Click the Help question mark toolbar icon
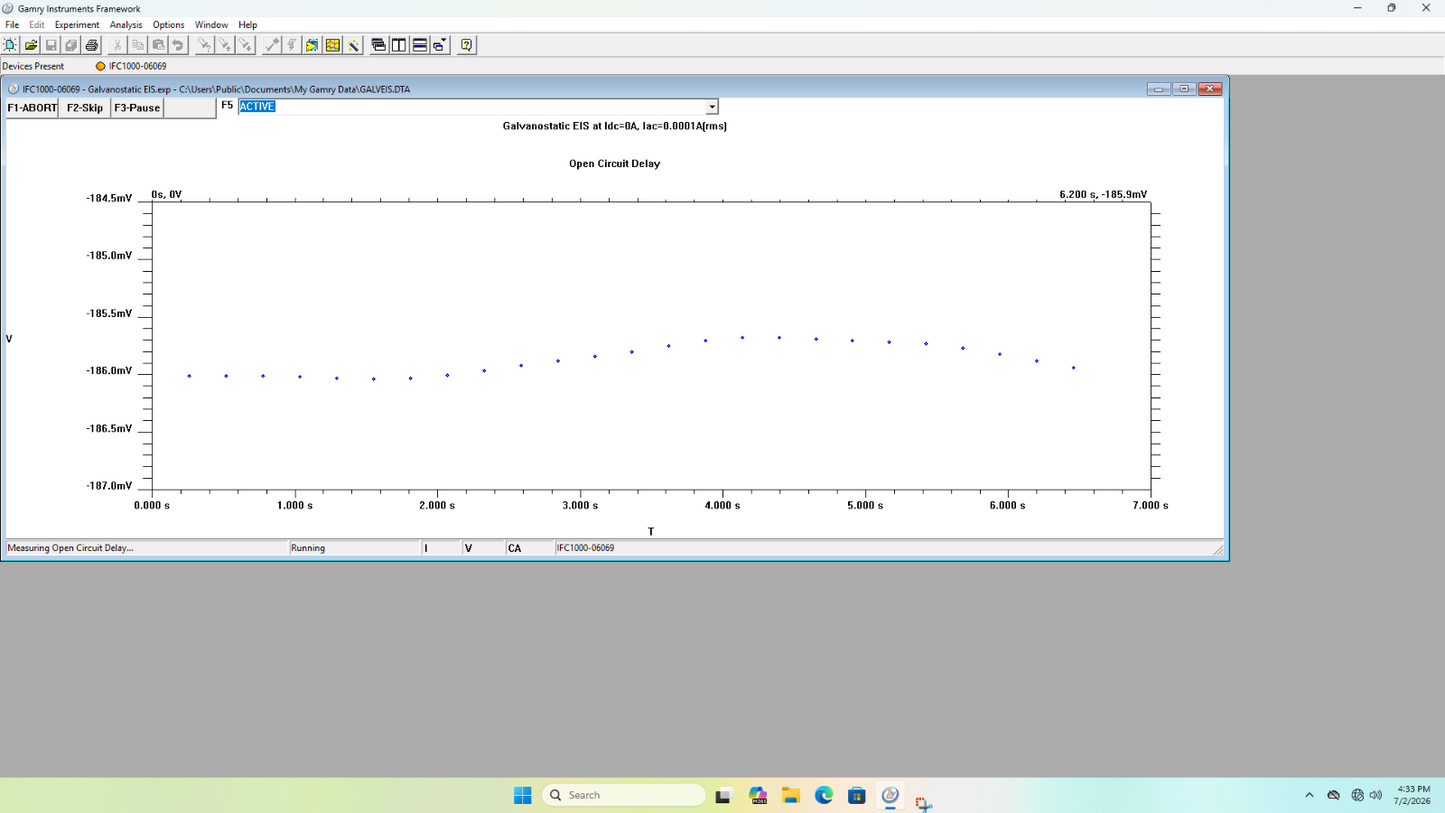 click(x=466, y=45)
